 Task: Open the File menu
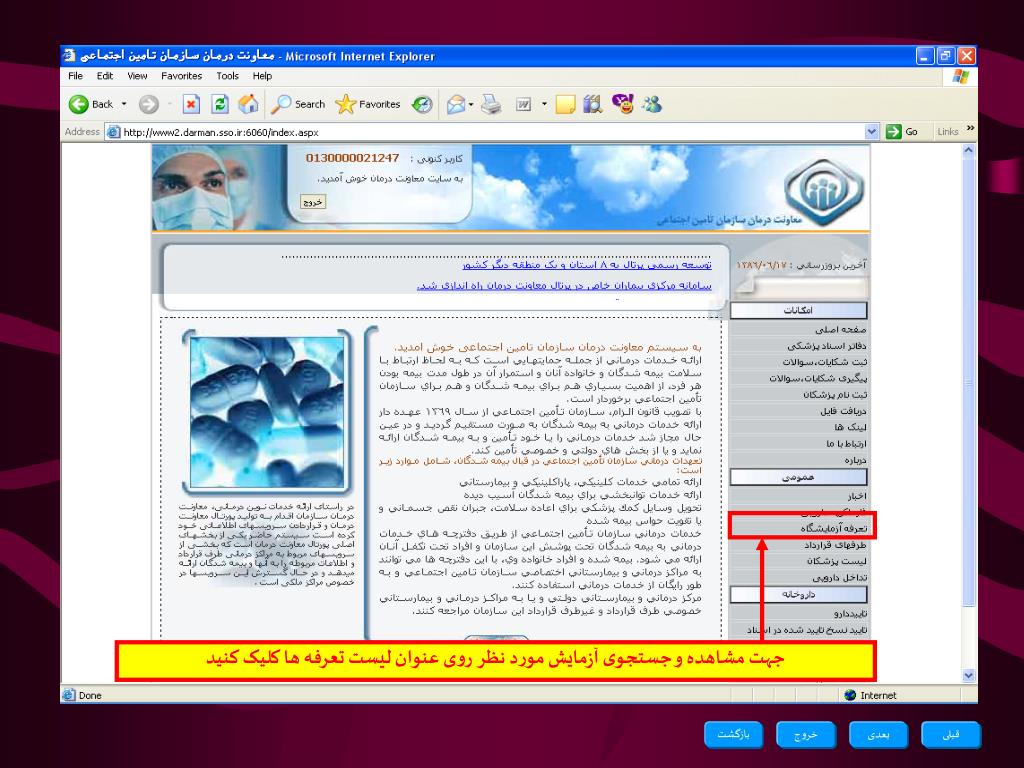point(76,76)
